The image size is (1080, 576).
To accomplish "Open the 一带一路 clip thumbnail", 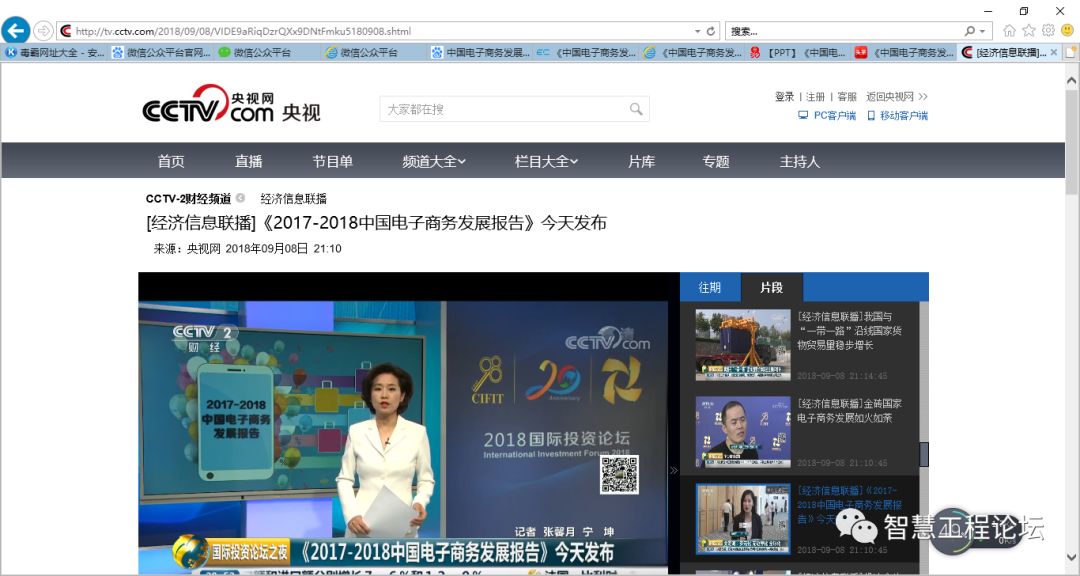I will click(x=743, y=344).
